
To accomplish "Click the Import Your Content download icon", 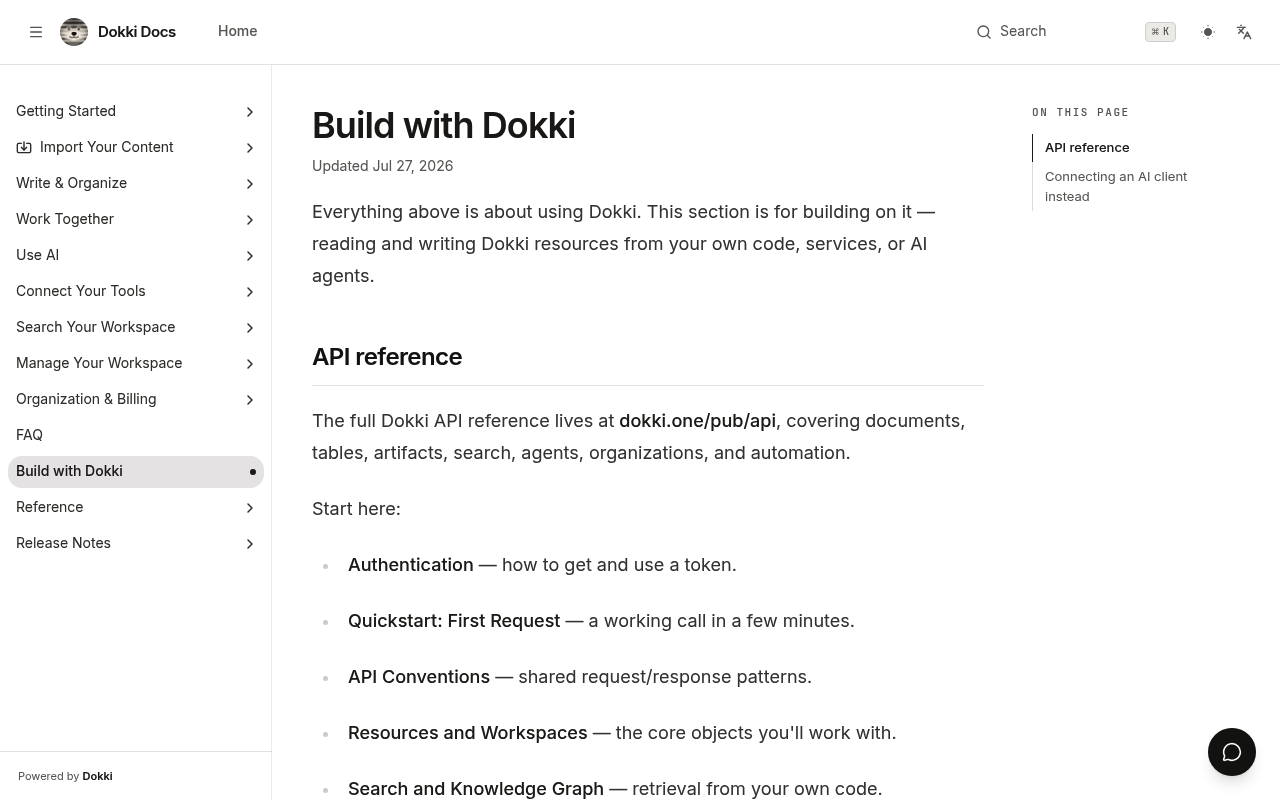I will pyautogui.click(x=24, y=147).
